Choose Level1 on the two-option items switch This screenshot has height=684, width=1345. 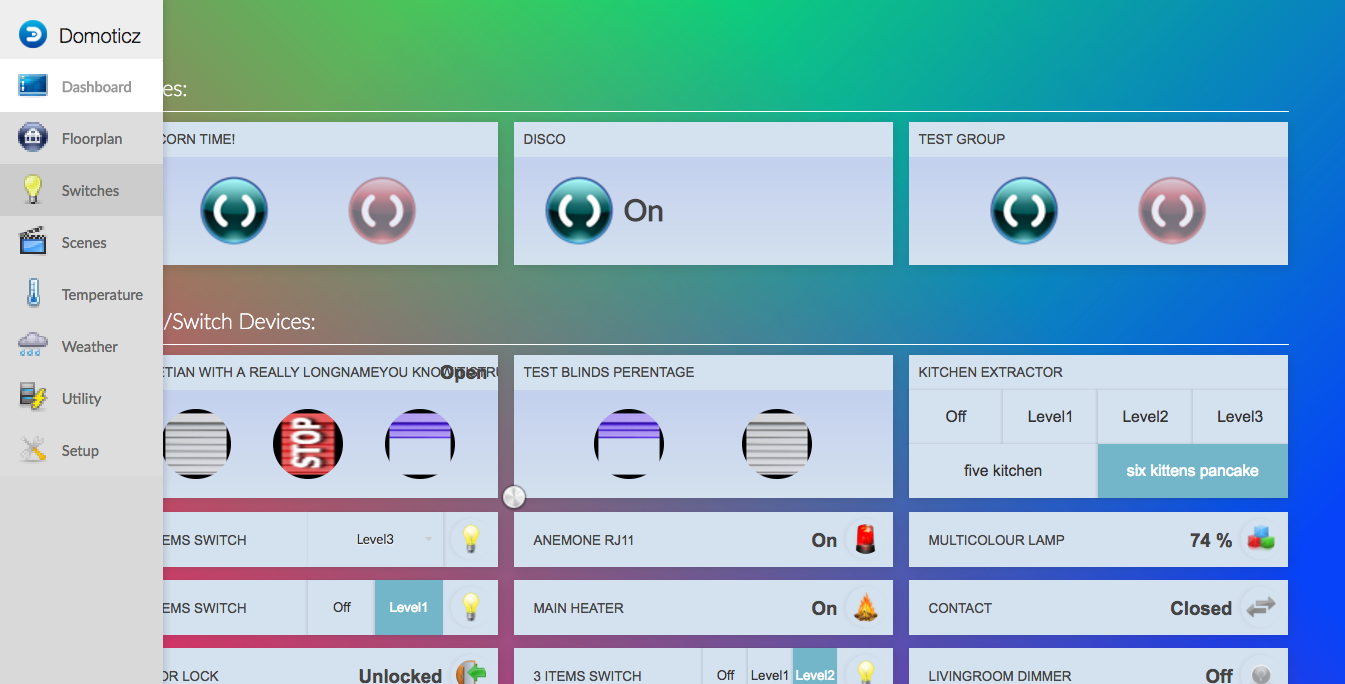[x=409, y=608]
